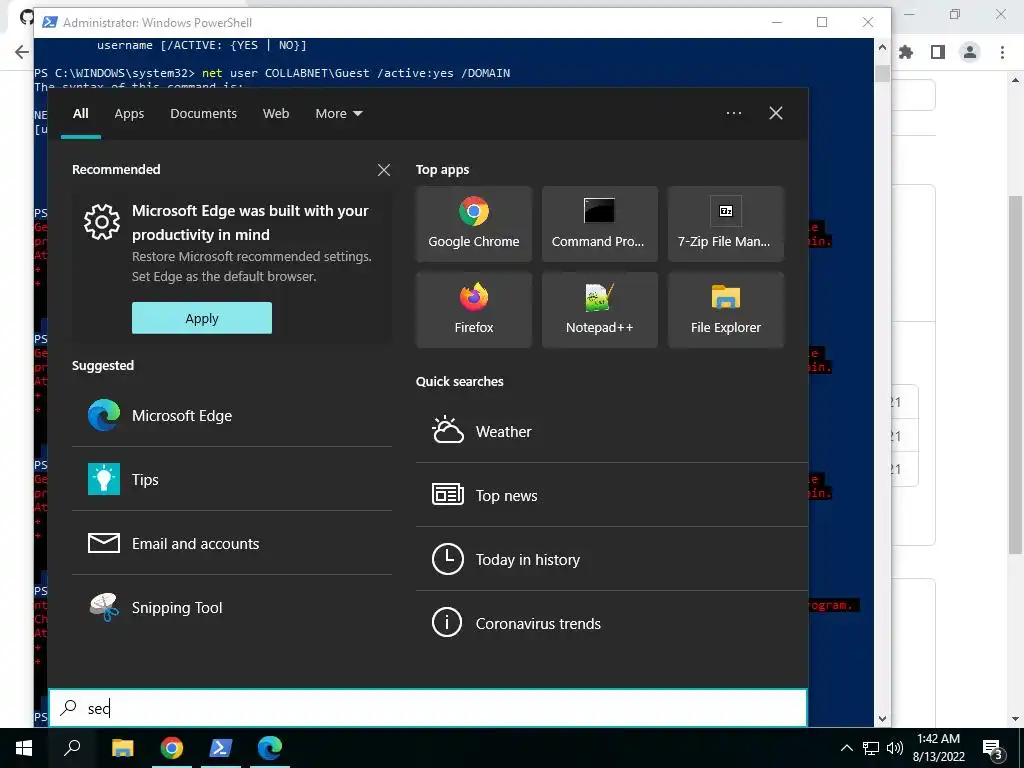Image resolution: width=1024 pixels, height=768 pixels.
Task: Open Chrome three-dot menu
Action: [x=1002, y=52]
